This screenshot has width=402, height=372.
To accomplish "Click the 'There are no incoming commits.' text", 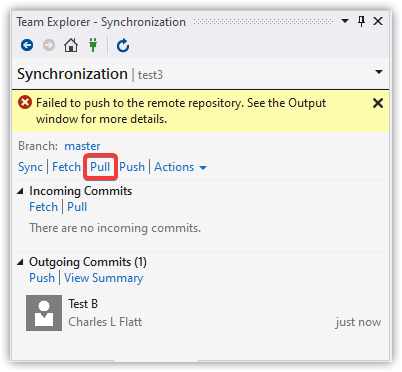I will click(x=115, y=228).
